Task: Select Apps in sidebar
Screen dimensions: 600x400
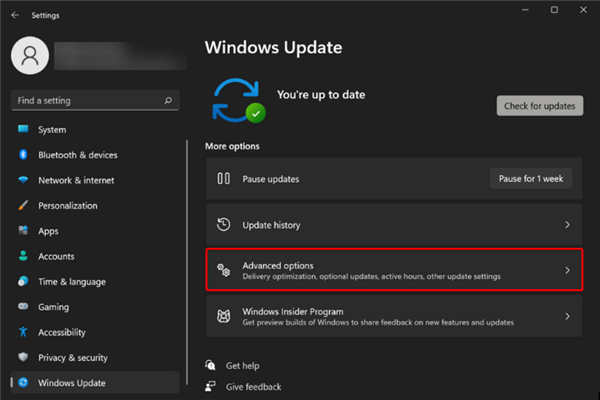Action: tap(95, 231)
